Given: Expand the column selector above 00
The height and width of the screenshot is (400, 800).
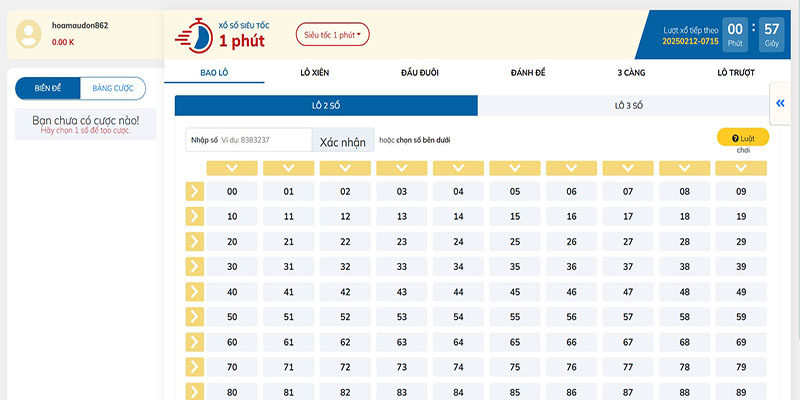Looking at the screenshot, I should click(x=232, y=169).
